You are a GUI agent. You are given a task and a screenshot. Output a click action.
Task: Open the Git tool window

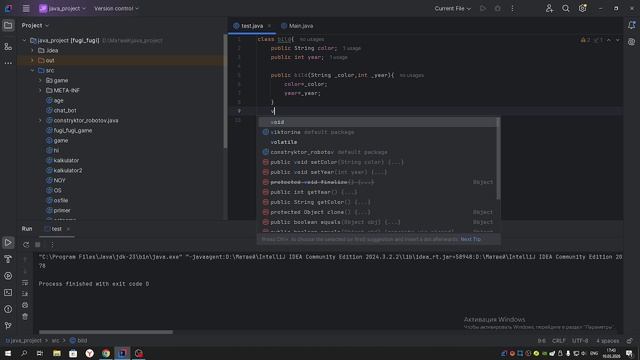click(x=8, y=326)
